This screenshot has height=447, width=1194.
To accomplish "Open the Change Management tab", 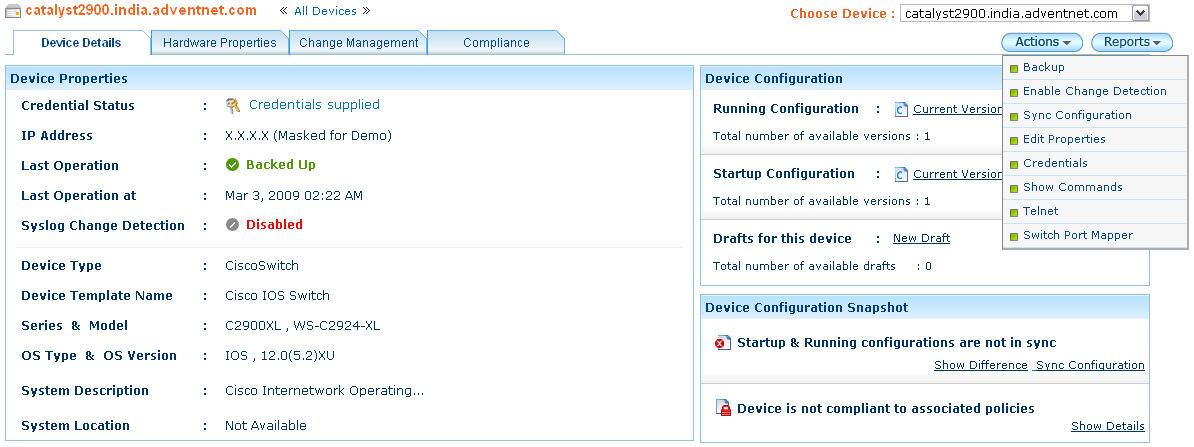I will tap(358, 43).
